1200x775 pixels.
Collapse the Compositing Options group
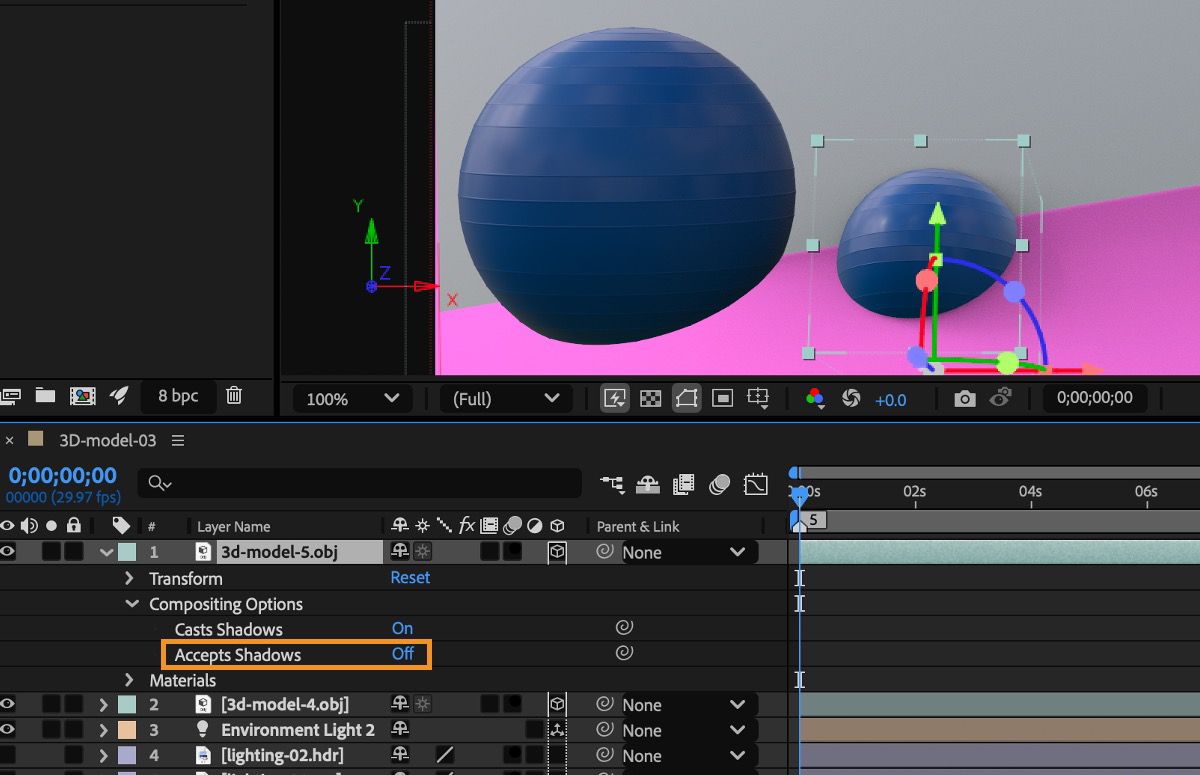[131, 604]
